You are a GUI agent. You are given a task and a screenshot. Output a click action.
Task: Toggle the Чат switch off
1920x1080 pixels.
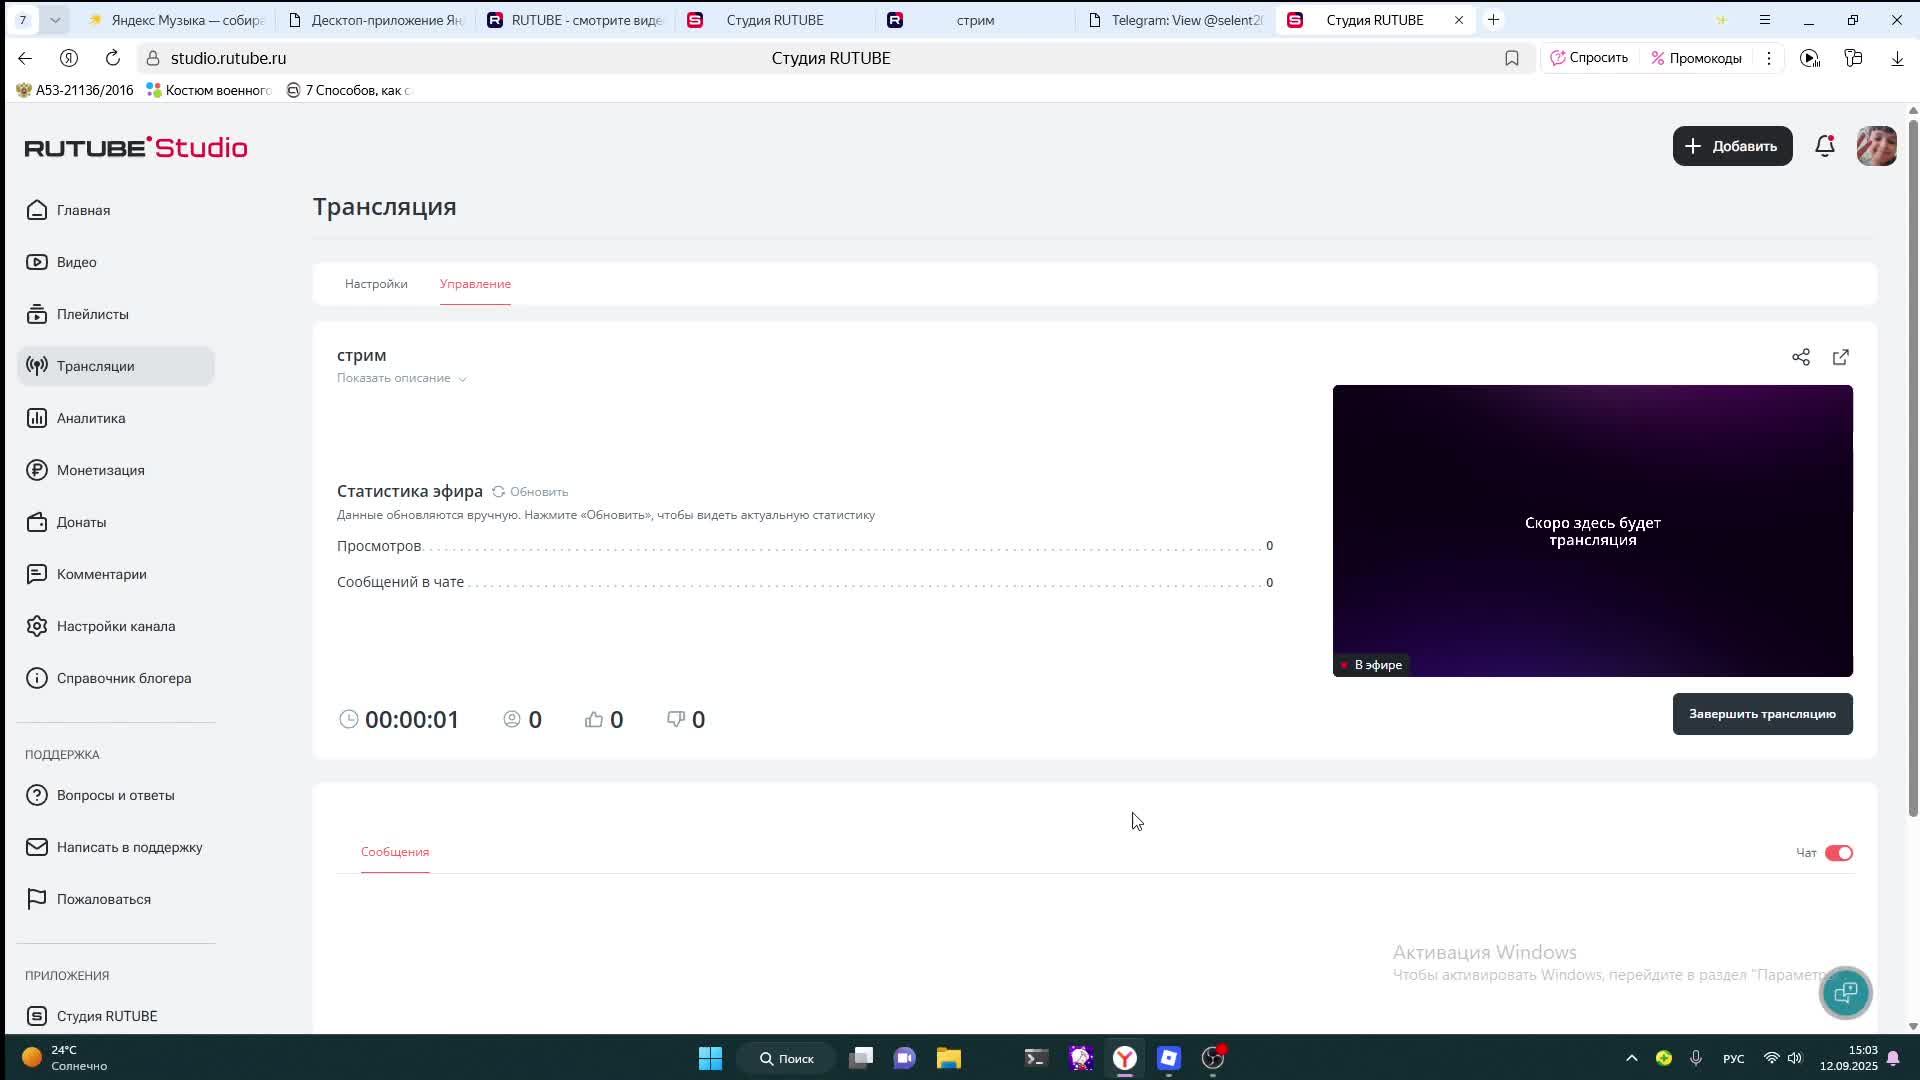click(x=1838, y=853)
